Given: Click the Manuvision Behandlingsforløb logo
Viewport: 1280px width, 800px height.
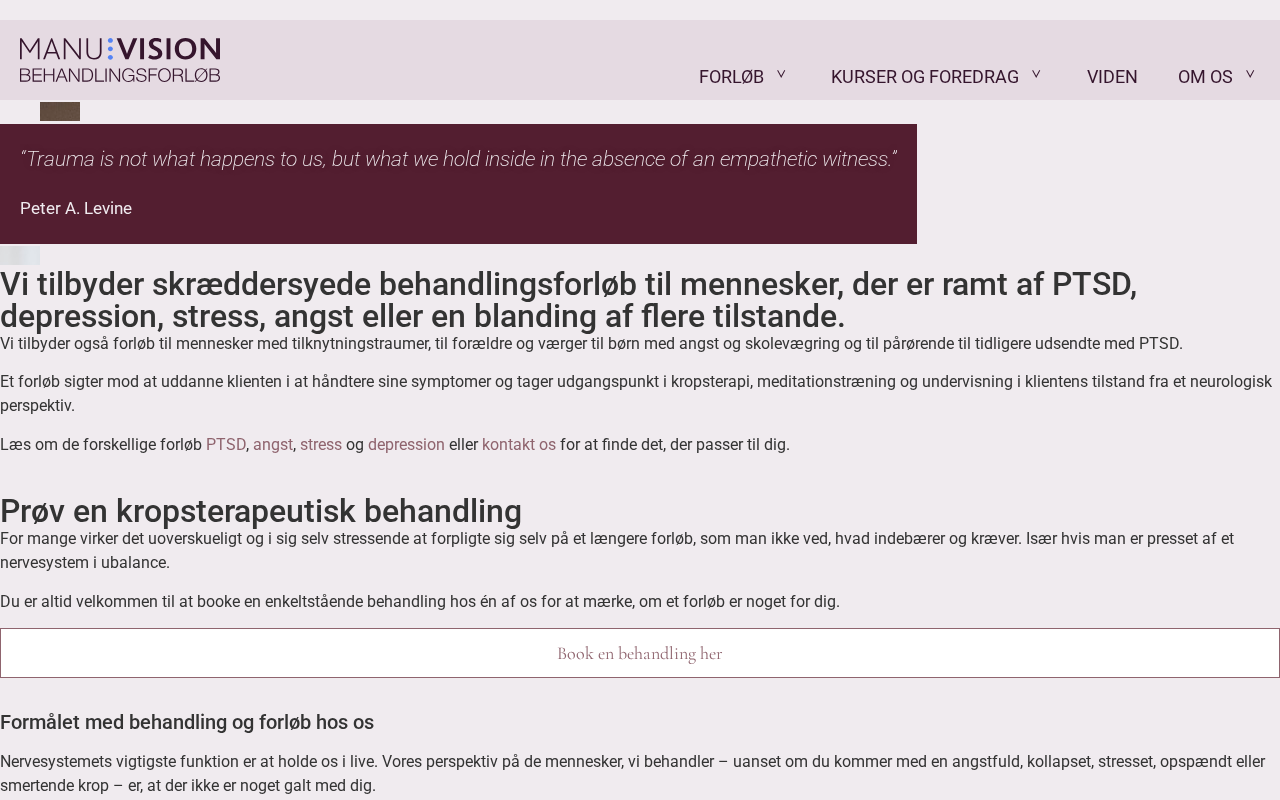Looking at the screenshot, I should (x=120, y=60).
